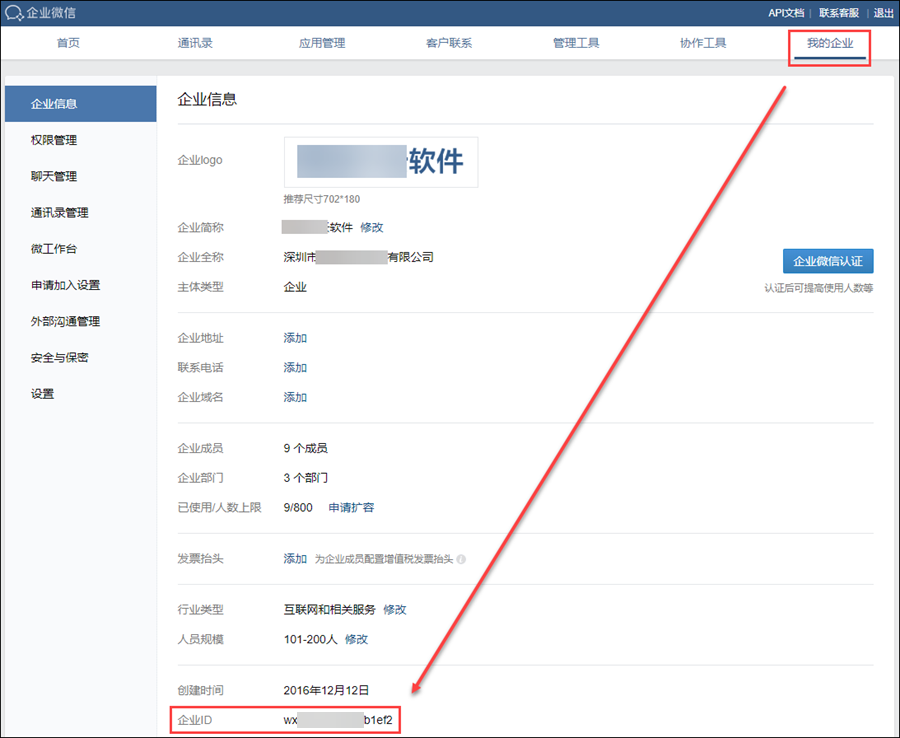Select the 我的企业 tab

(830, 43)
